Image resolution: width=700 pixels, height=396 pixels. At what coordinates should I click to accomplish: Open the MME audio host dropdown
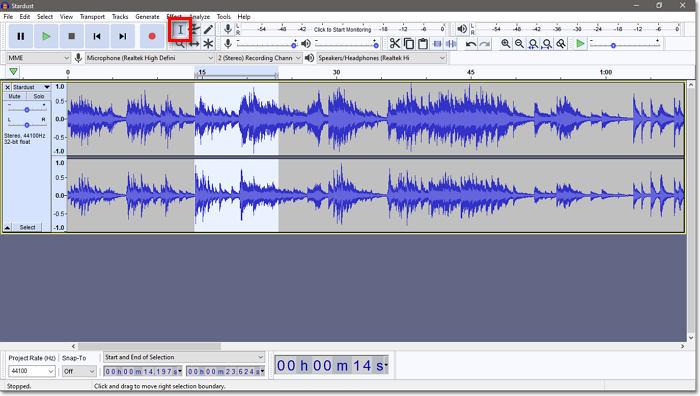[38, 58]
